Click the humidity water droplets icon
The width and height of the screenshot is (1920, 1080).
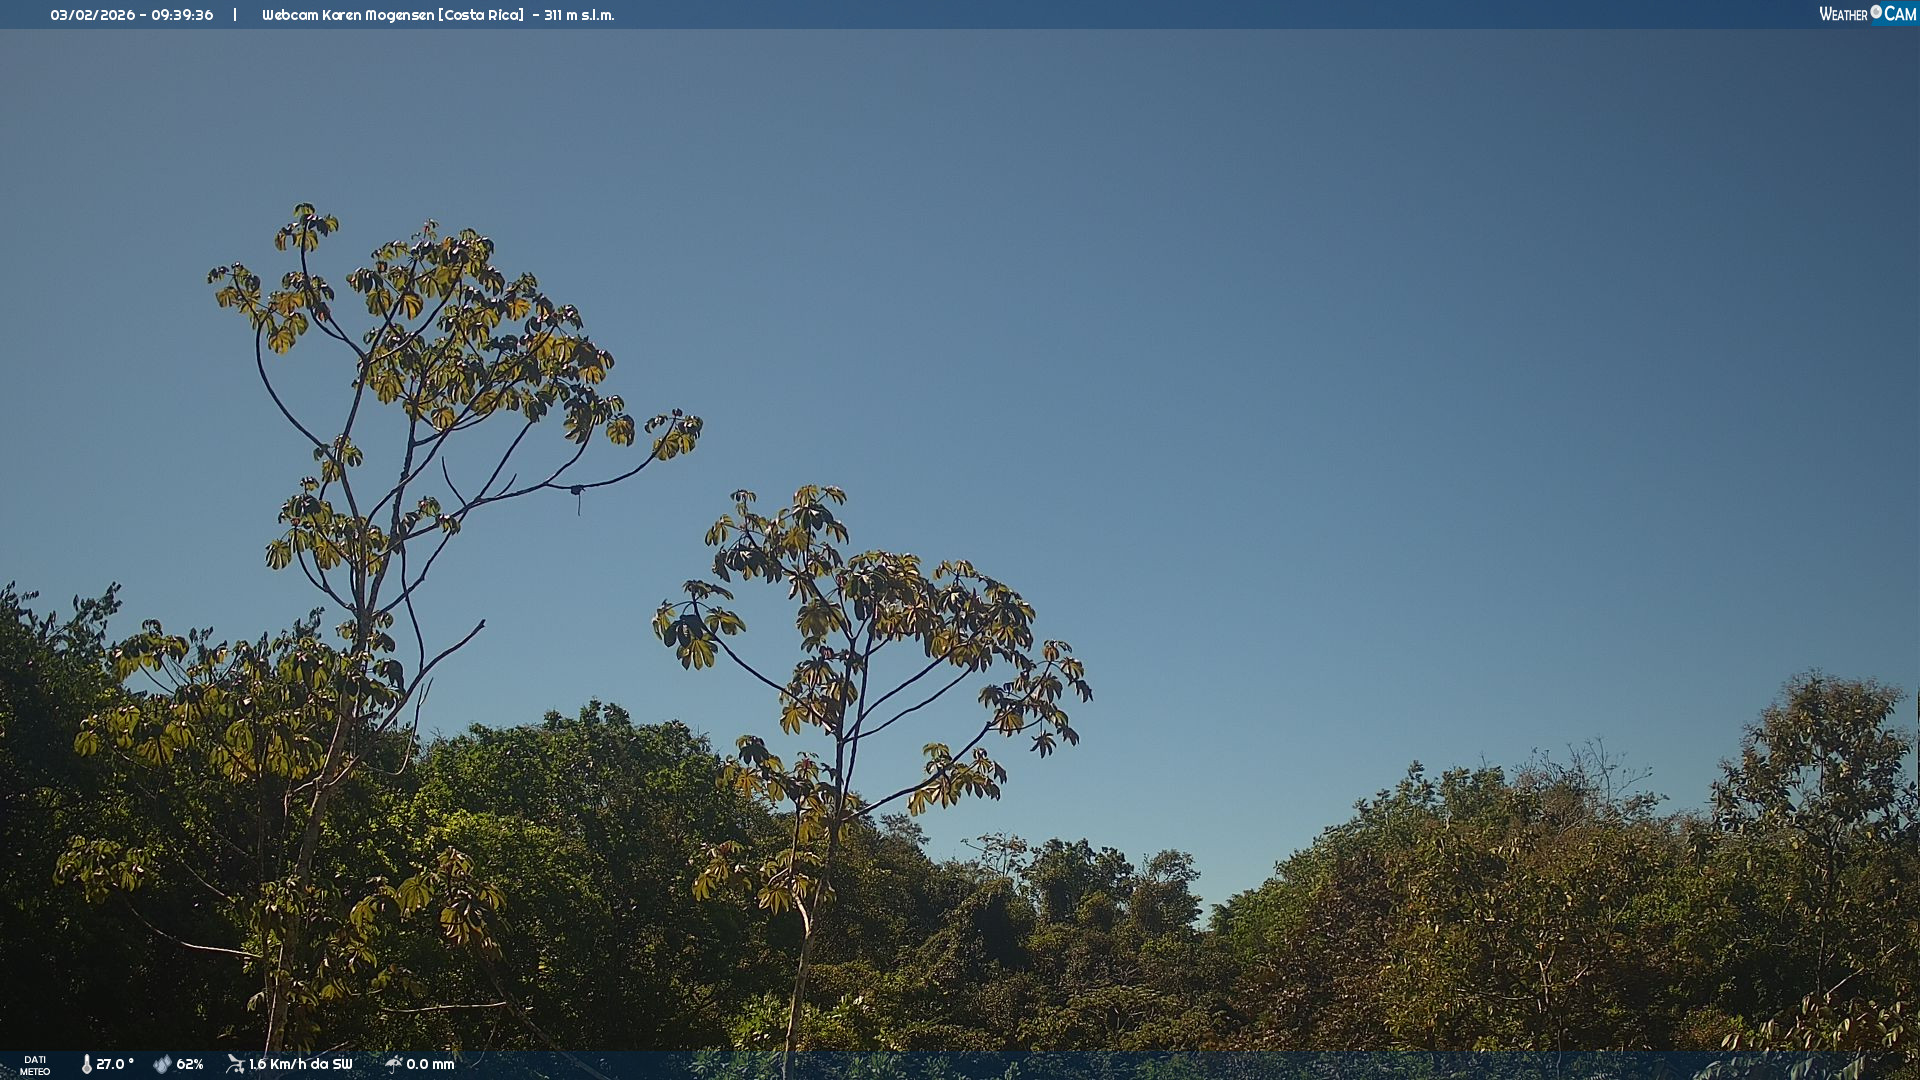(x=162, y=1064)
